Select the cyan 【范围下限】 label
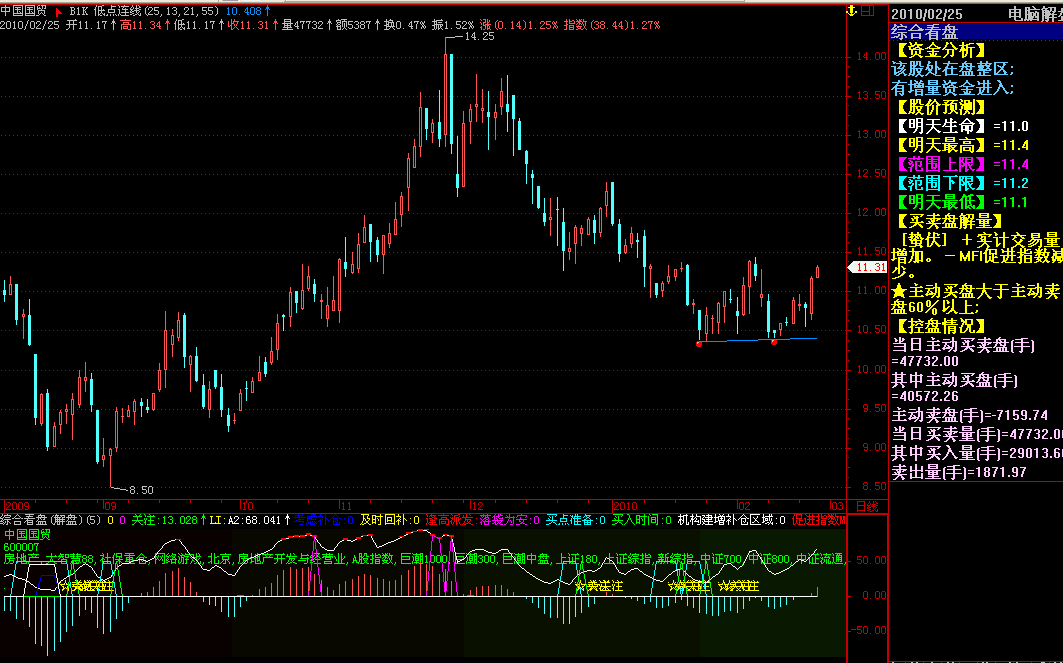 click(940, 183)
